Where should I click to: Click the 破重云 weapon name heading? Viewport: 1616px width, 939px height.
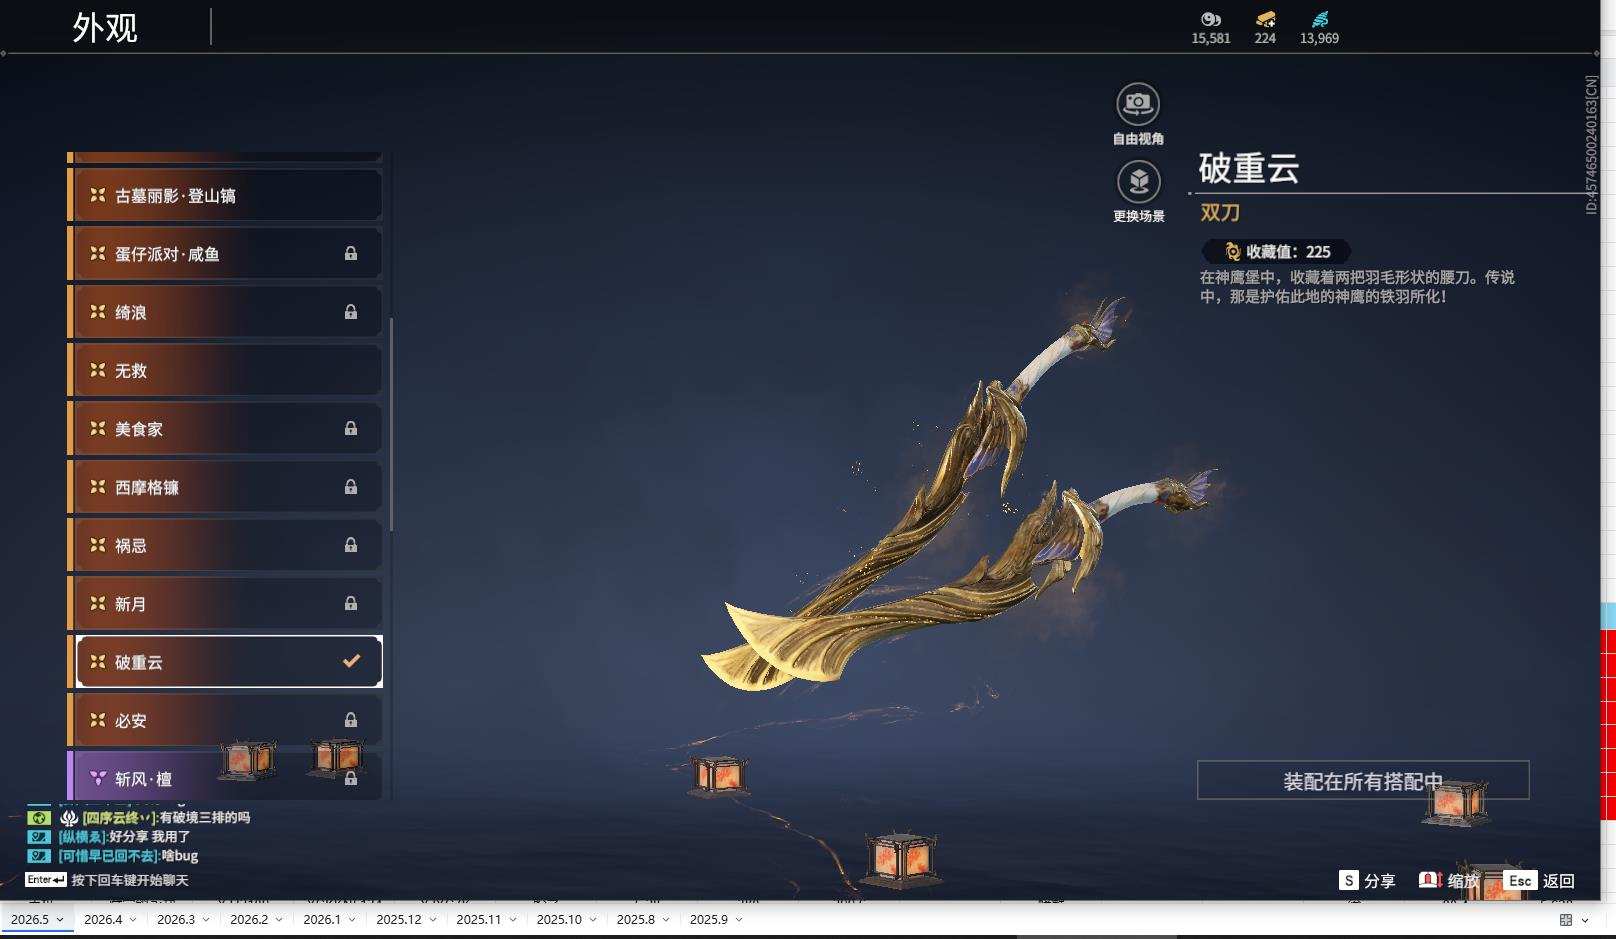tap(1249, 168)
